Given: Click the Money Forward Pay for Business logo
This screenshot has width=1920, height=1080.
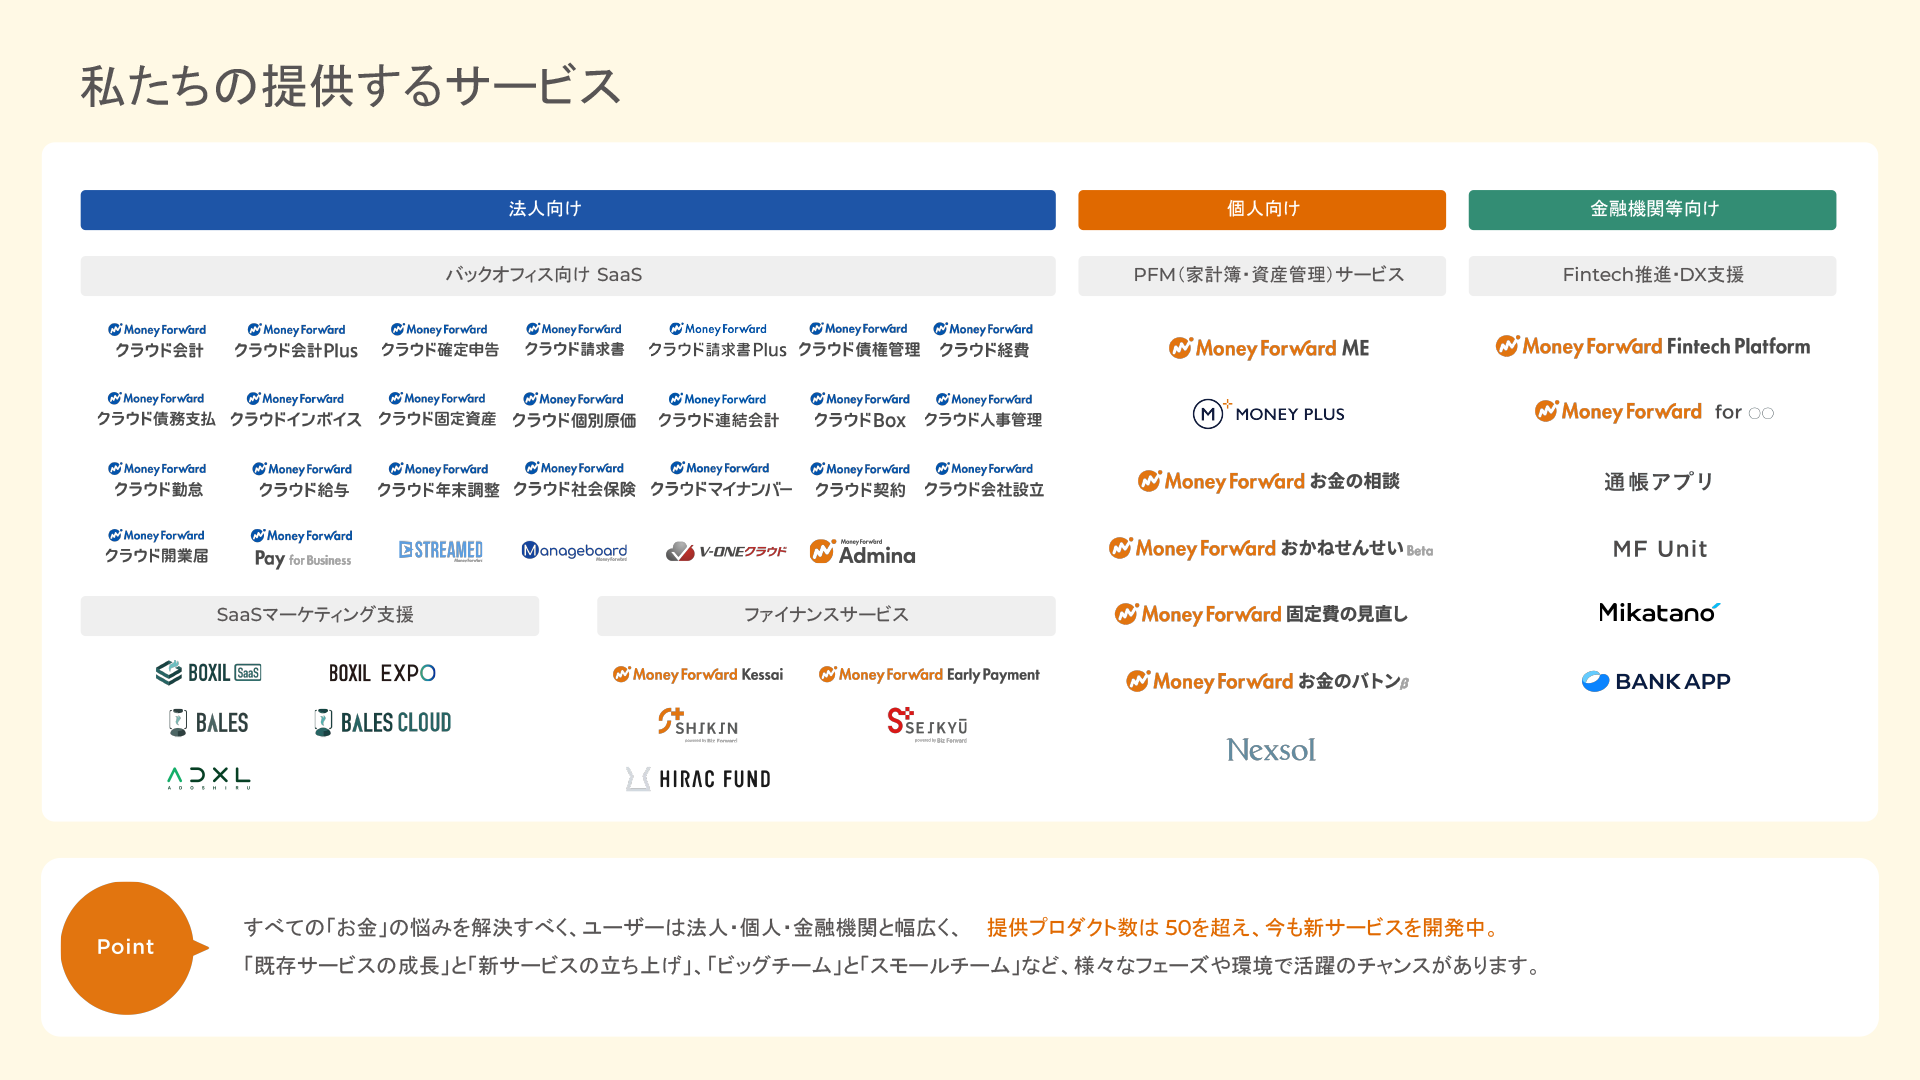Looking at the screenshot, I should click(x=303, y=548).
